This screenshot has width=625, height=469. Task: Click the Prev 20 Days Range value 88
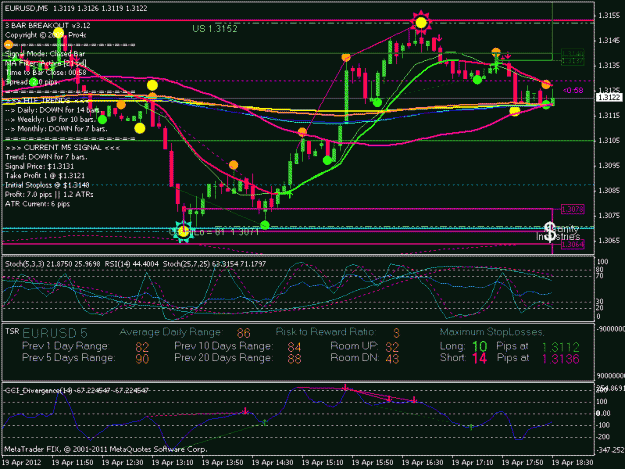click(x=294, y=359)
